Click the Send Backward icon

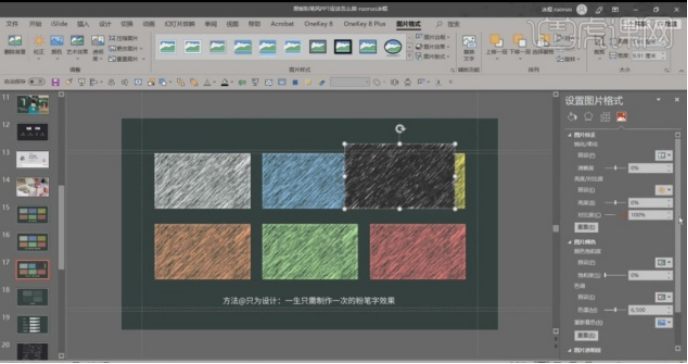(519, 41)
